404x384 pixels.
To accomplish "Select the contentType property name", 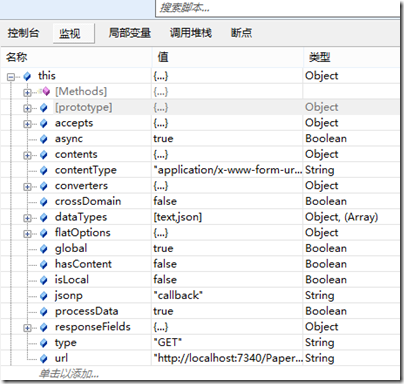I will [86, 170].
